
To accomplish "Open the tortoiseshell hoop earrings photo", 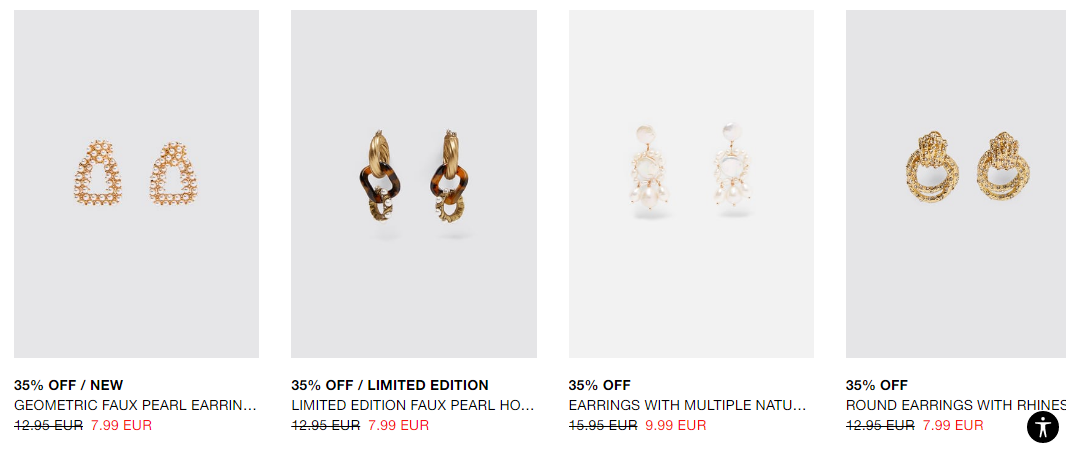I will point(413,184).
